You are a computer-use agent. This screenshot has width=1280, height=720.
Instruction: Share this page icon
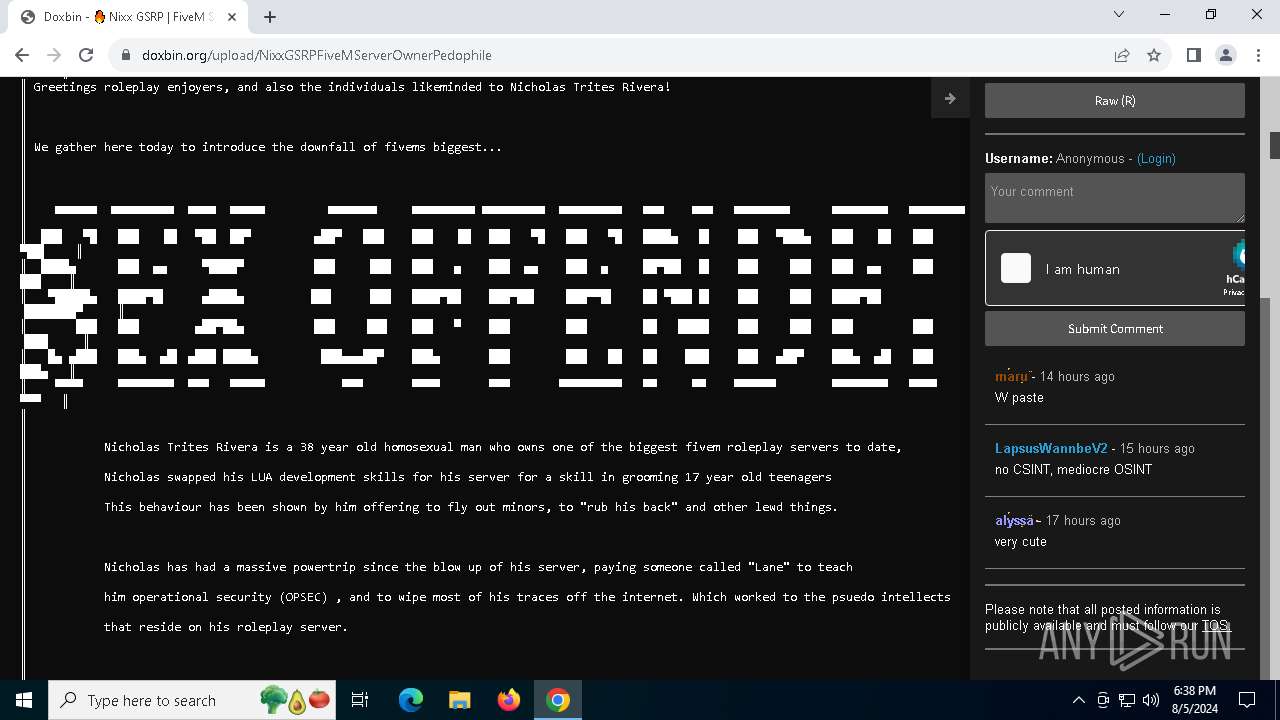click(1122, 55)
